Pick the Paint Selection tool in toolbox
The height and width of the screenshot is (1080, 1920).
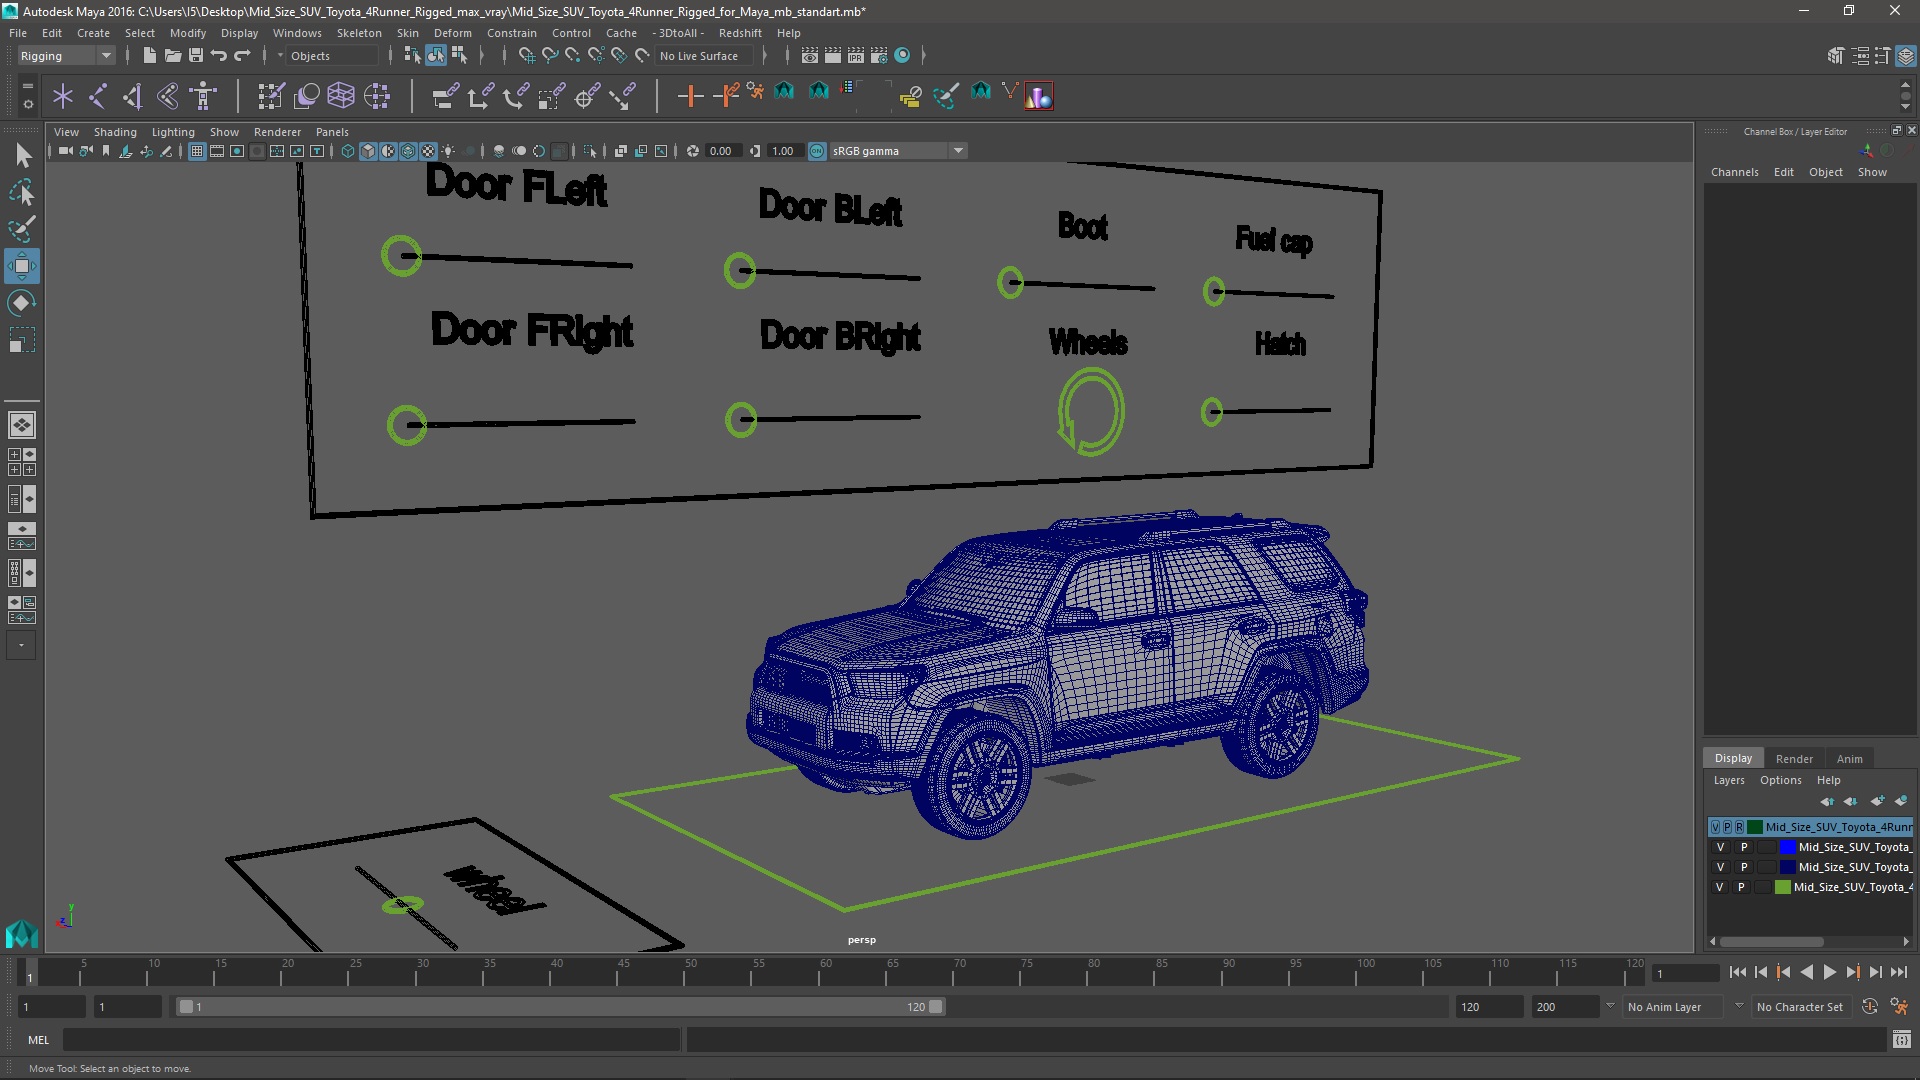coord(22,229)
